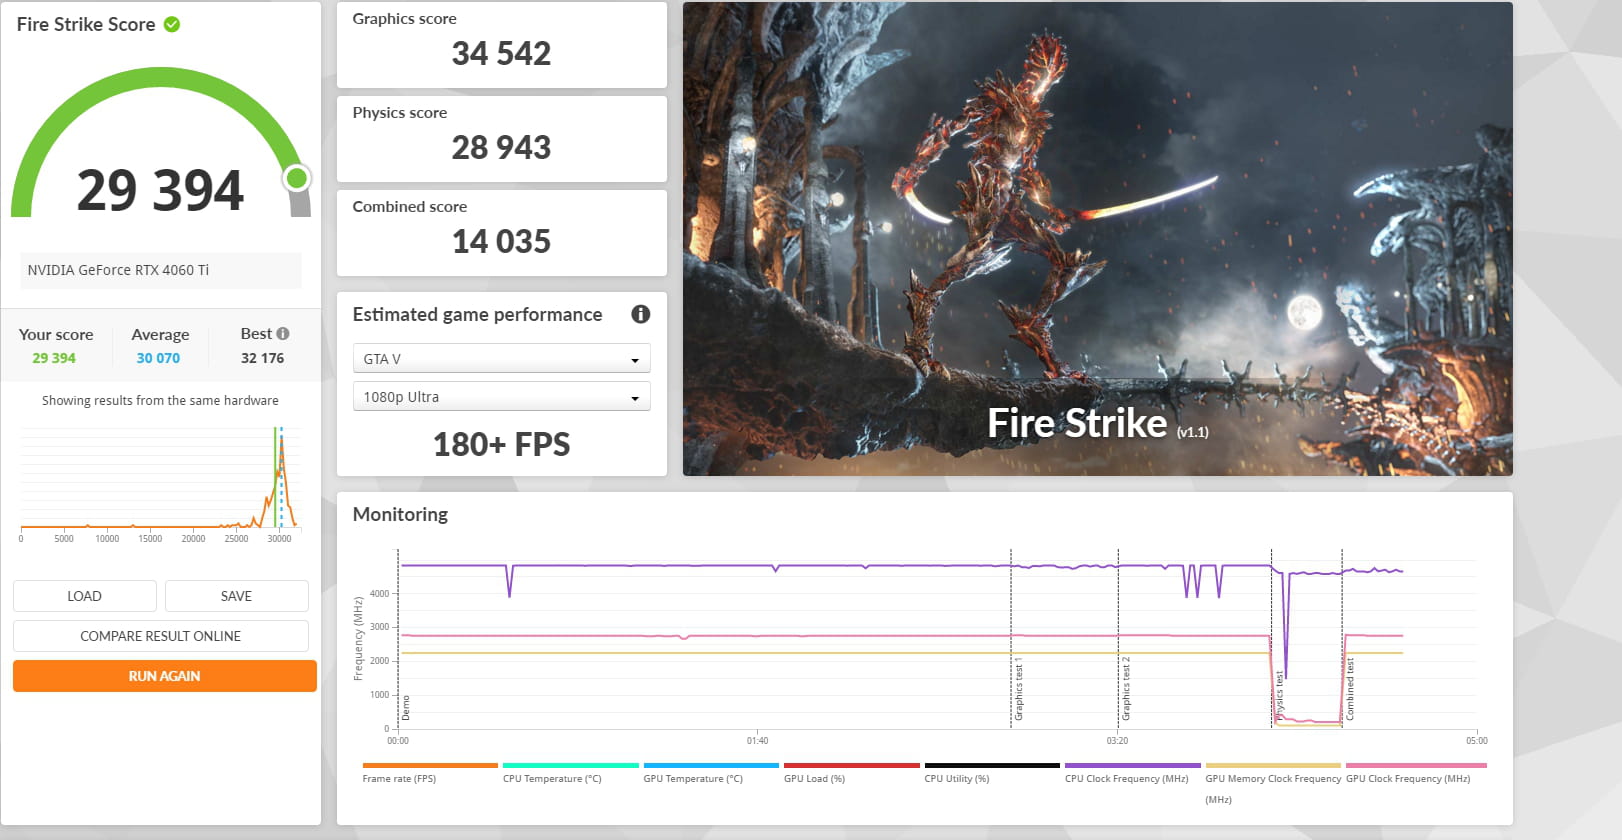Click the NVIDIA GeForce RTX 4060 Ti field
The height and width of the screenshot is (840, 1622).
160,270
